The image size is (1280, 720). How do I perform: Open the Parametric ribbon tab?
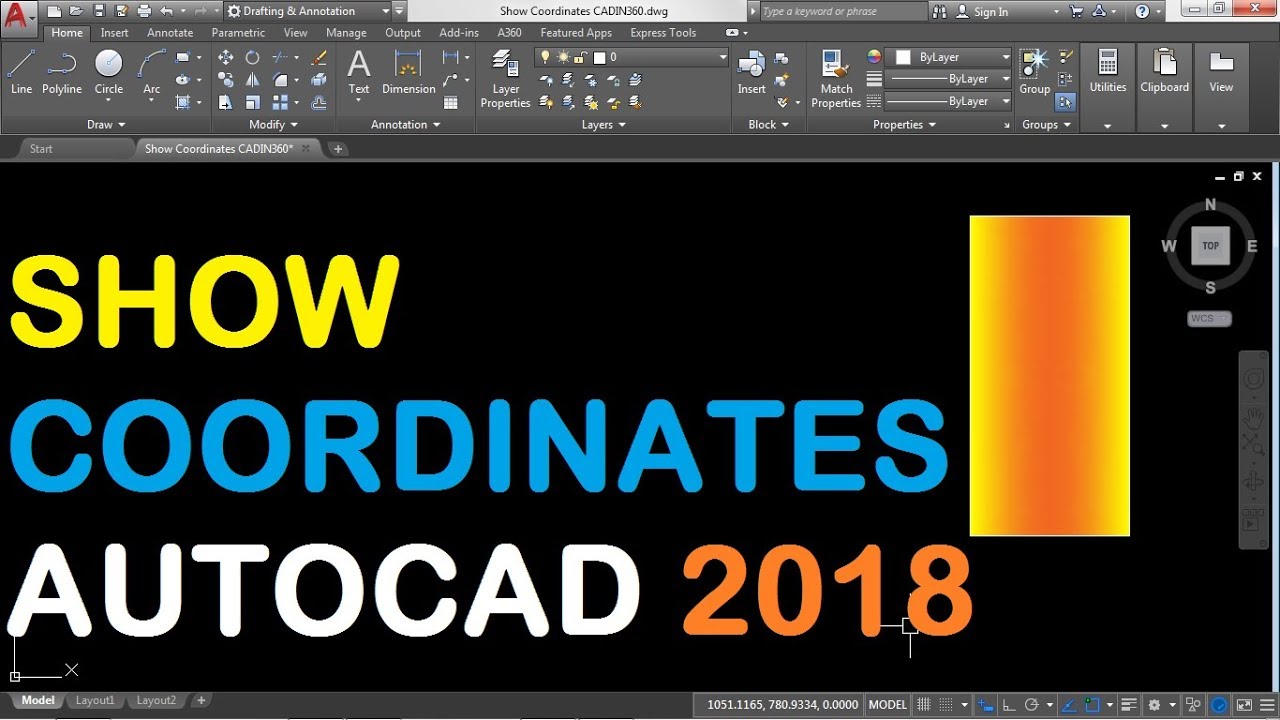(238, 33)
